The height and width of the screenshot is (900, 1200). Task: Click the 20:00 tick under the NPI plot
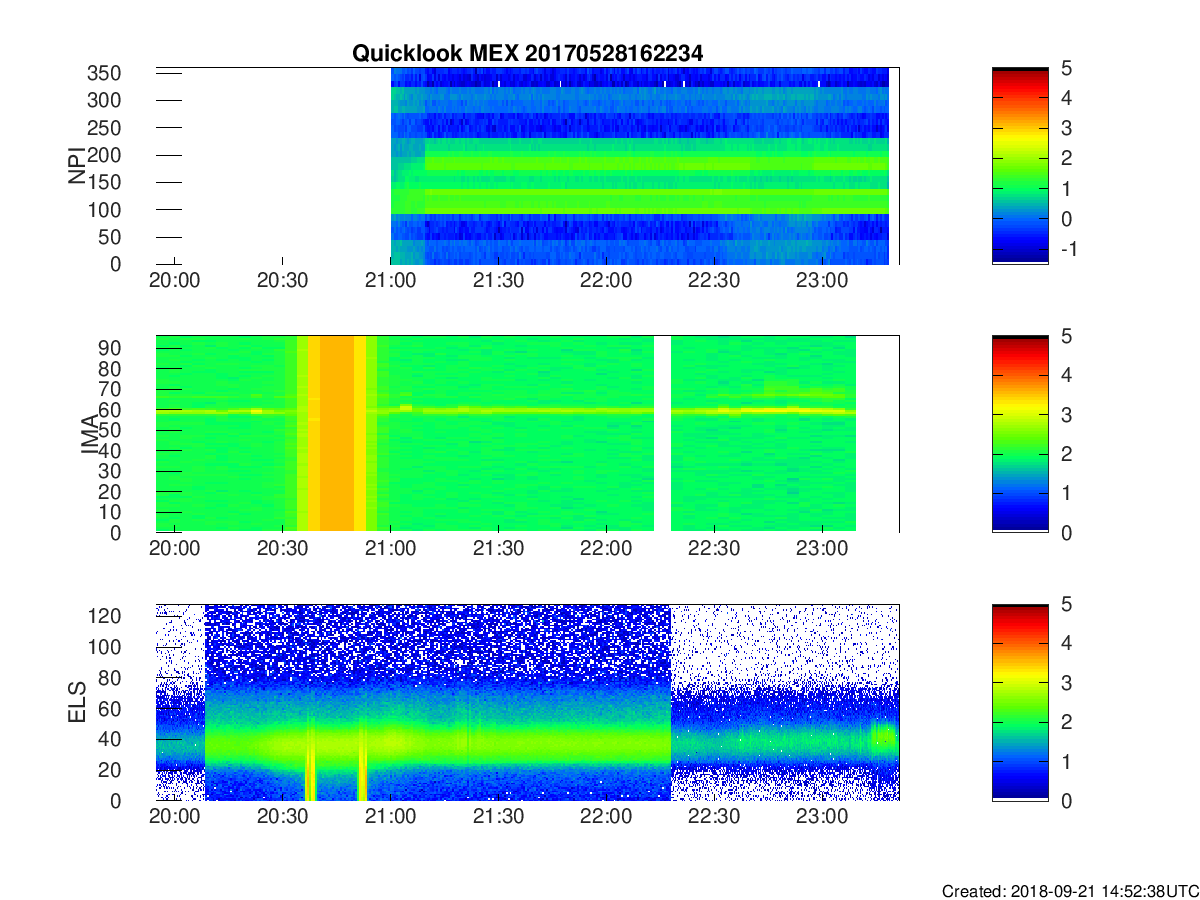click(175, 282)
